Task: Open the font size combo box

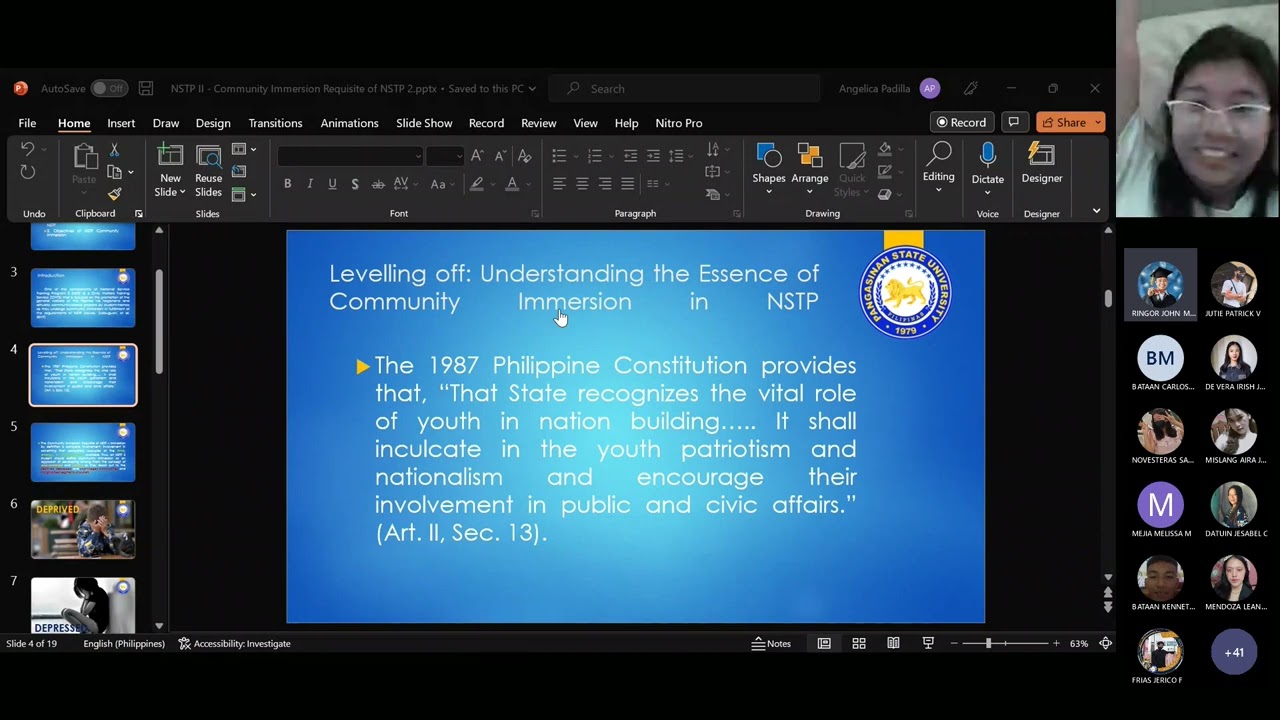Action: pos(444,156)
